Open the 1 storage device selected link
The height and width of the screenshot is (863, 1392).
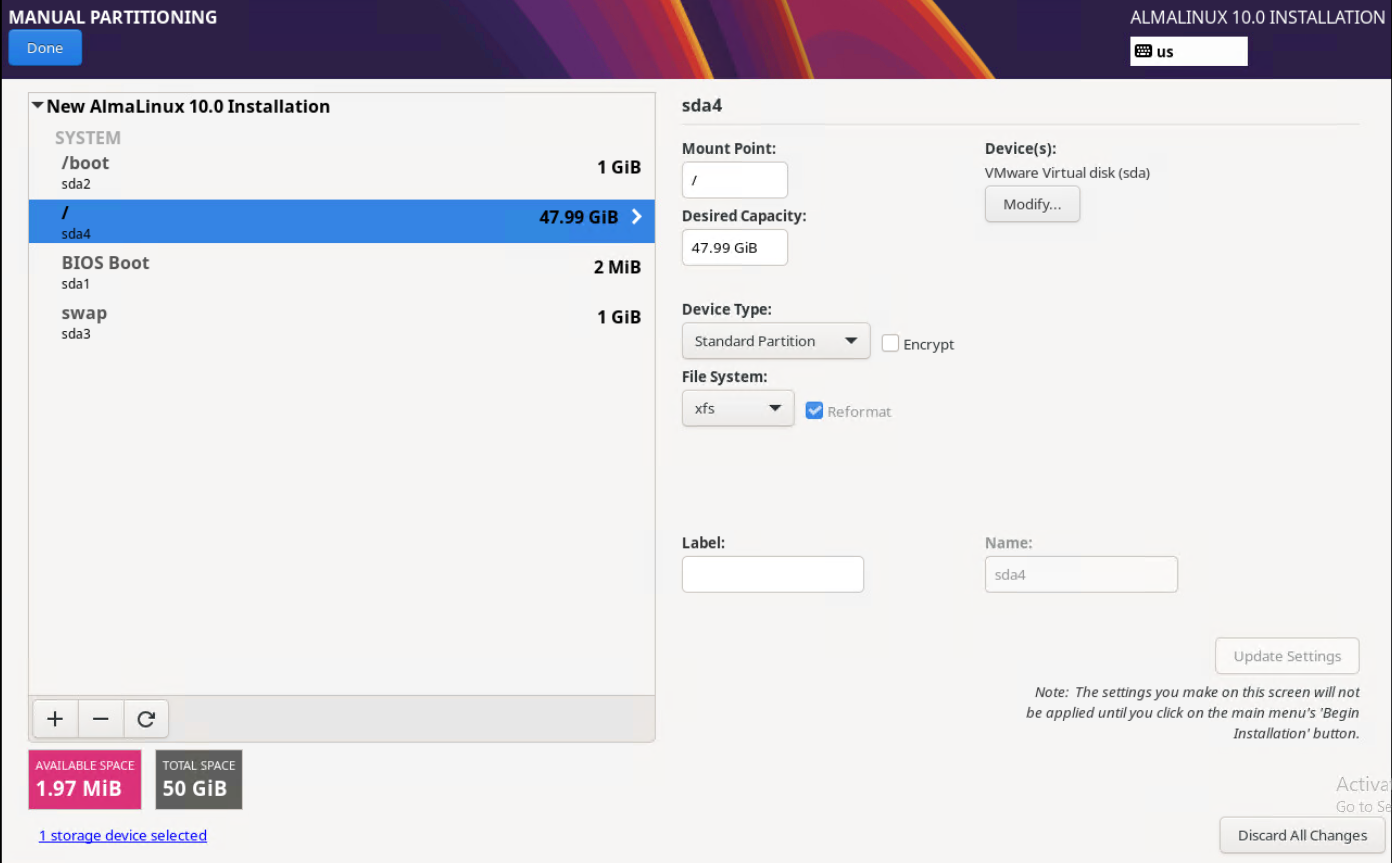click(123, 835)
